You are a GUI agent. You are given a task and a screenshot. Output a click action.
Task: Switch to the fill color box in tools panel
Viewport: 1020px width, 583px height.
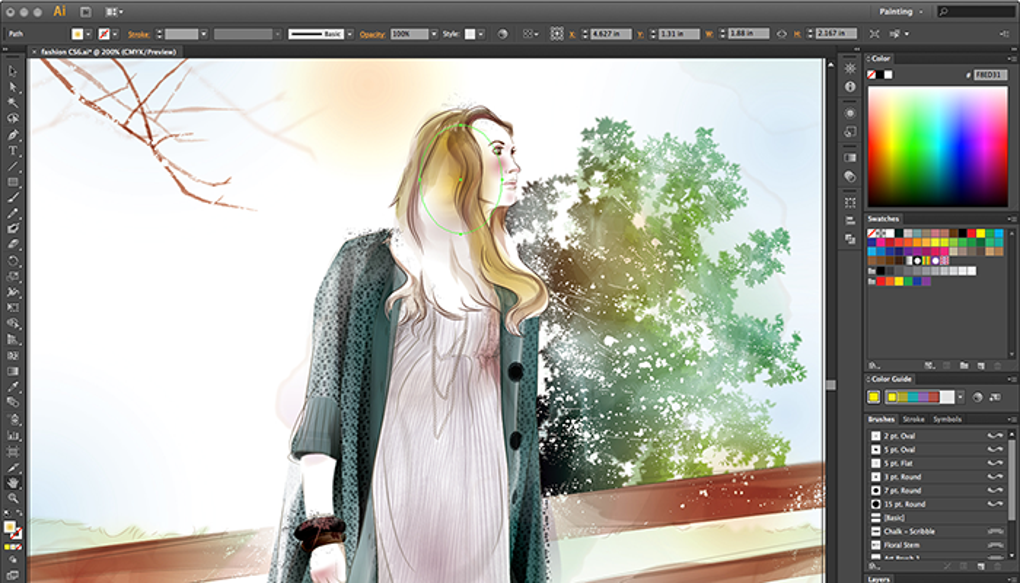10,527
